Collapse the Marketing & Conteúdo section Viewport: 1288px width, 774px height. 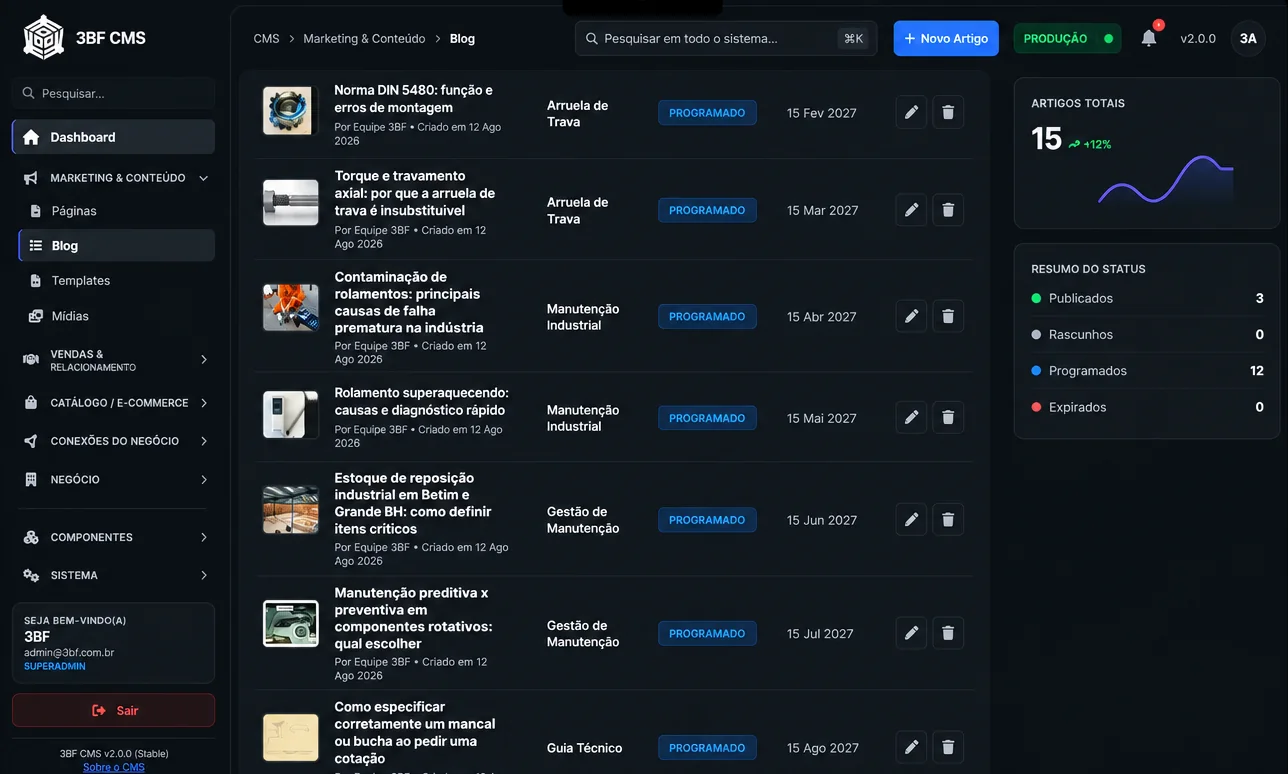click(114, 178)
